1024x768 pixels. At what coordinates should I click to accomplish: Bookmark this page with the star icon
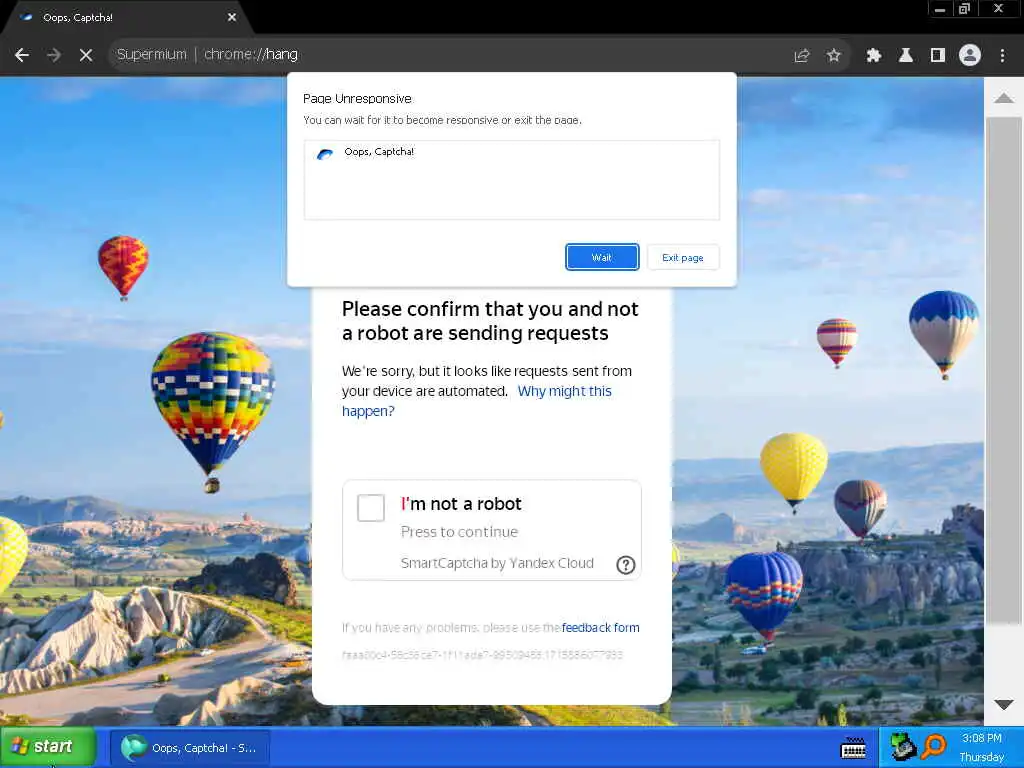(x=833, y=56)
